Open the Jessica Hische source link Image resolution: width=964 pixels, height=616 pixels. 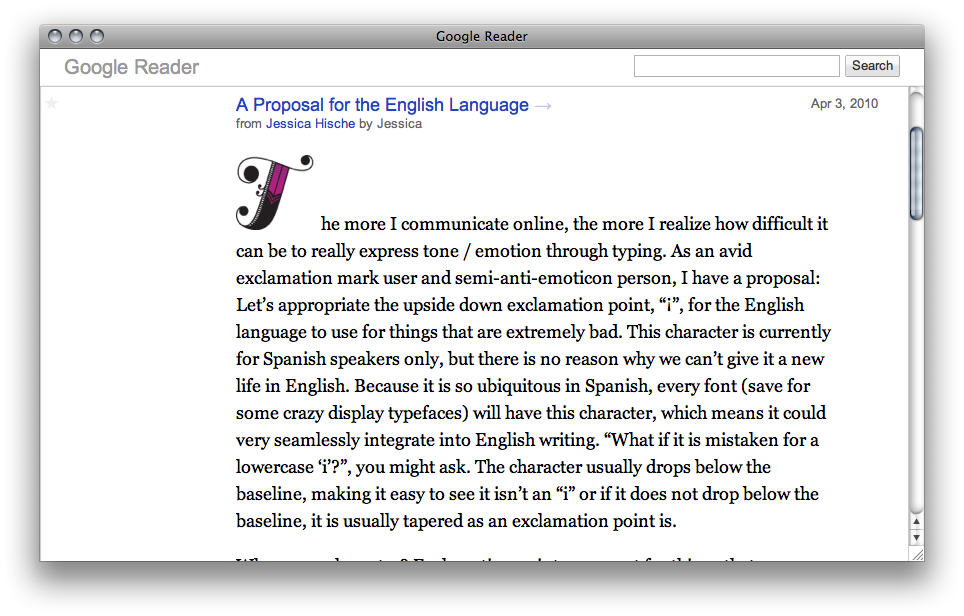(x=310, y=124)
